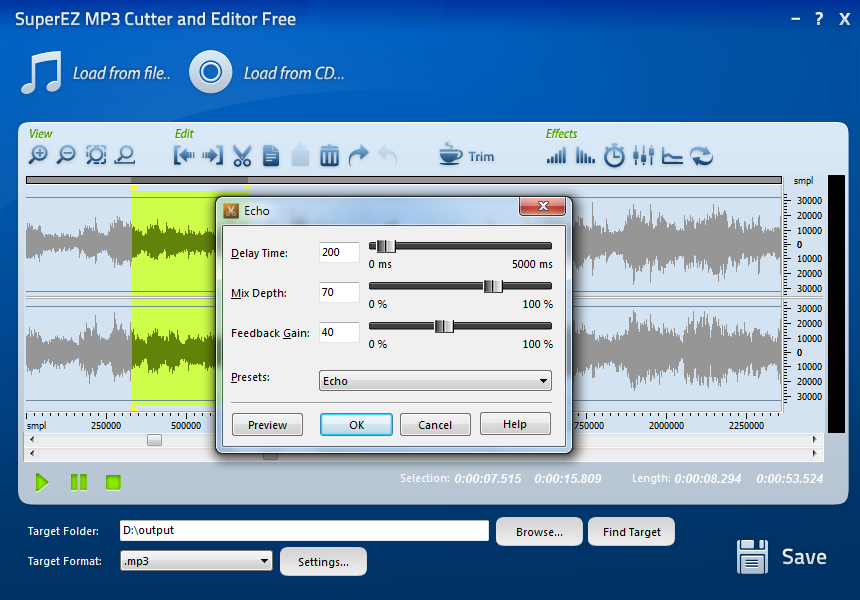Viewport: 860px width, 600px height.
Task: Stop playback with the green stop button
Action: pyautogui.click(x=113, y=483)
